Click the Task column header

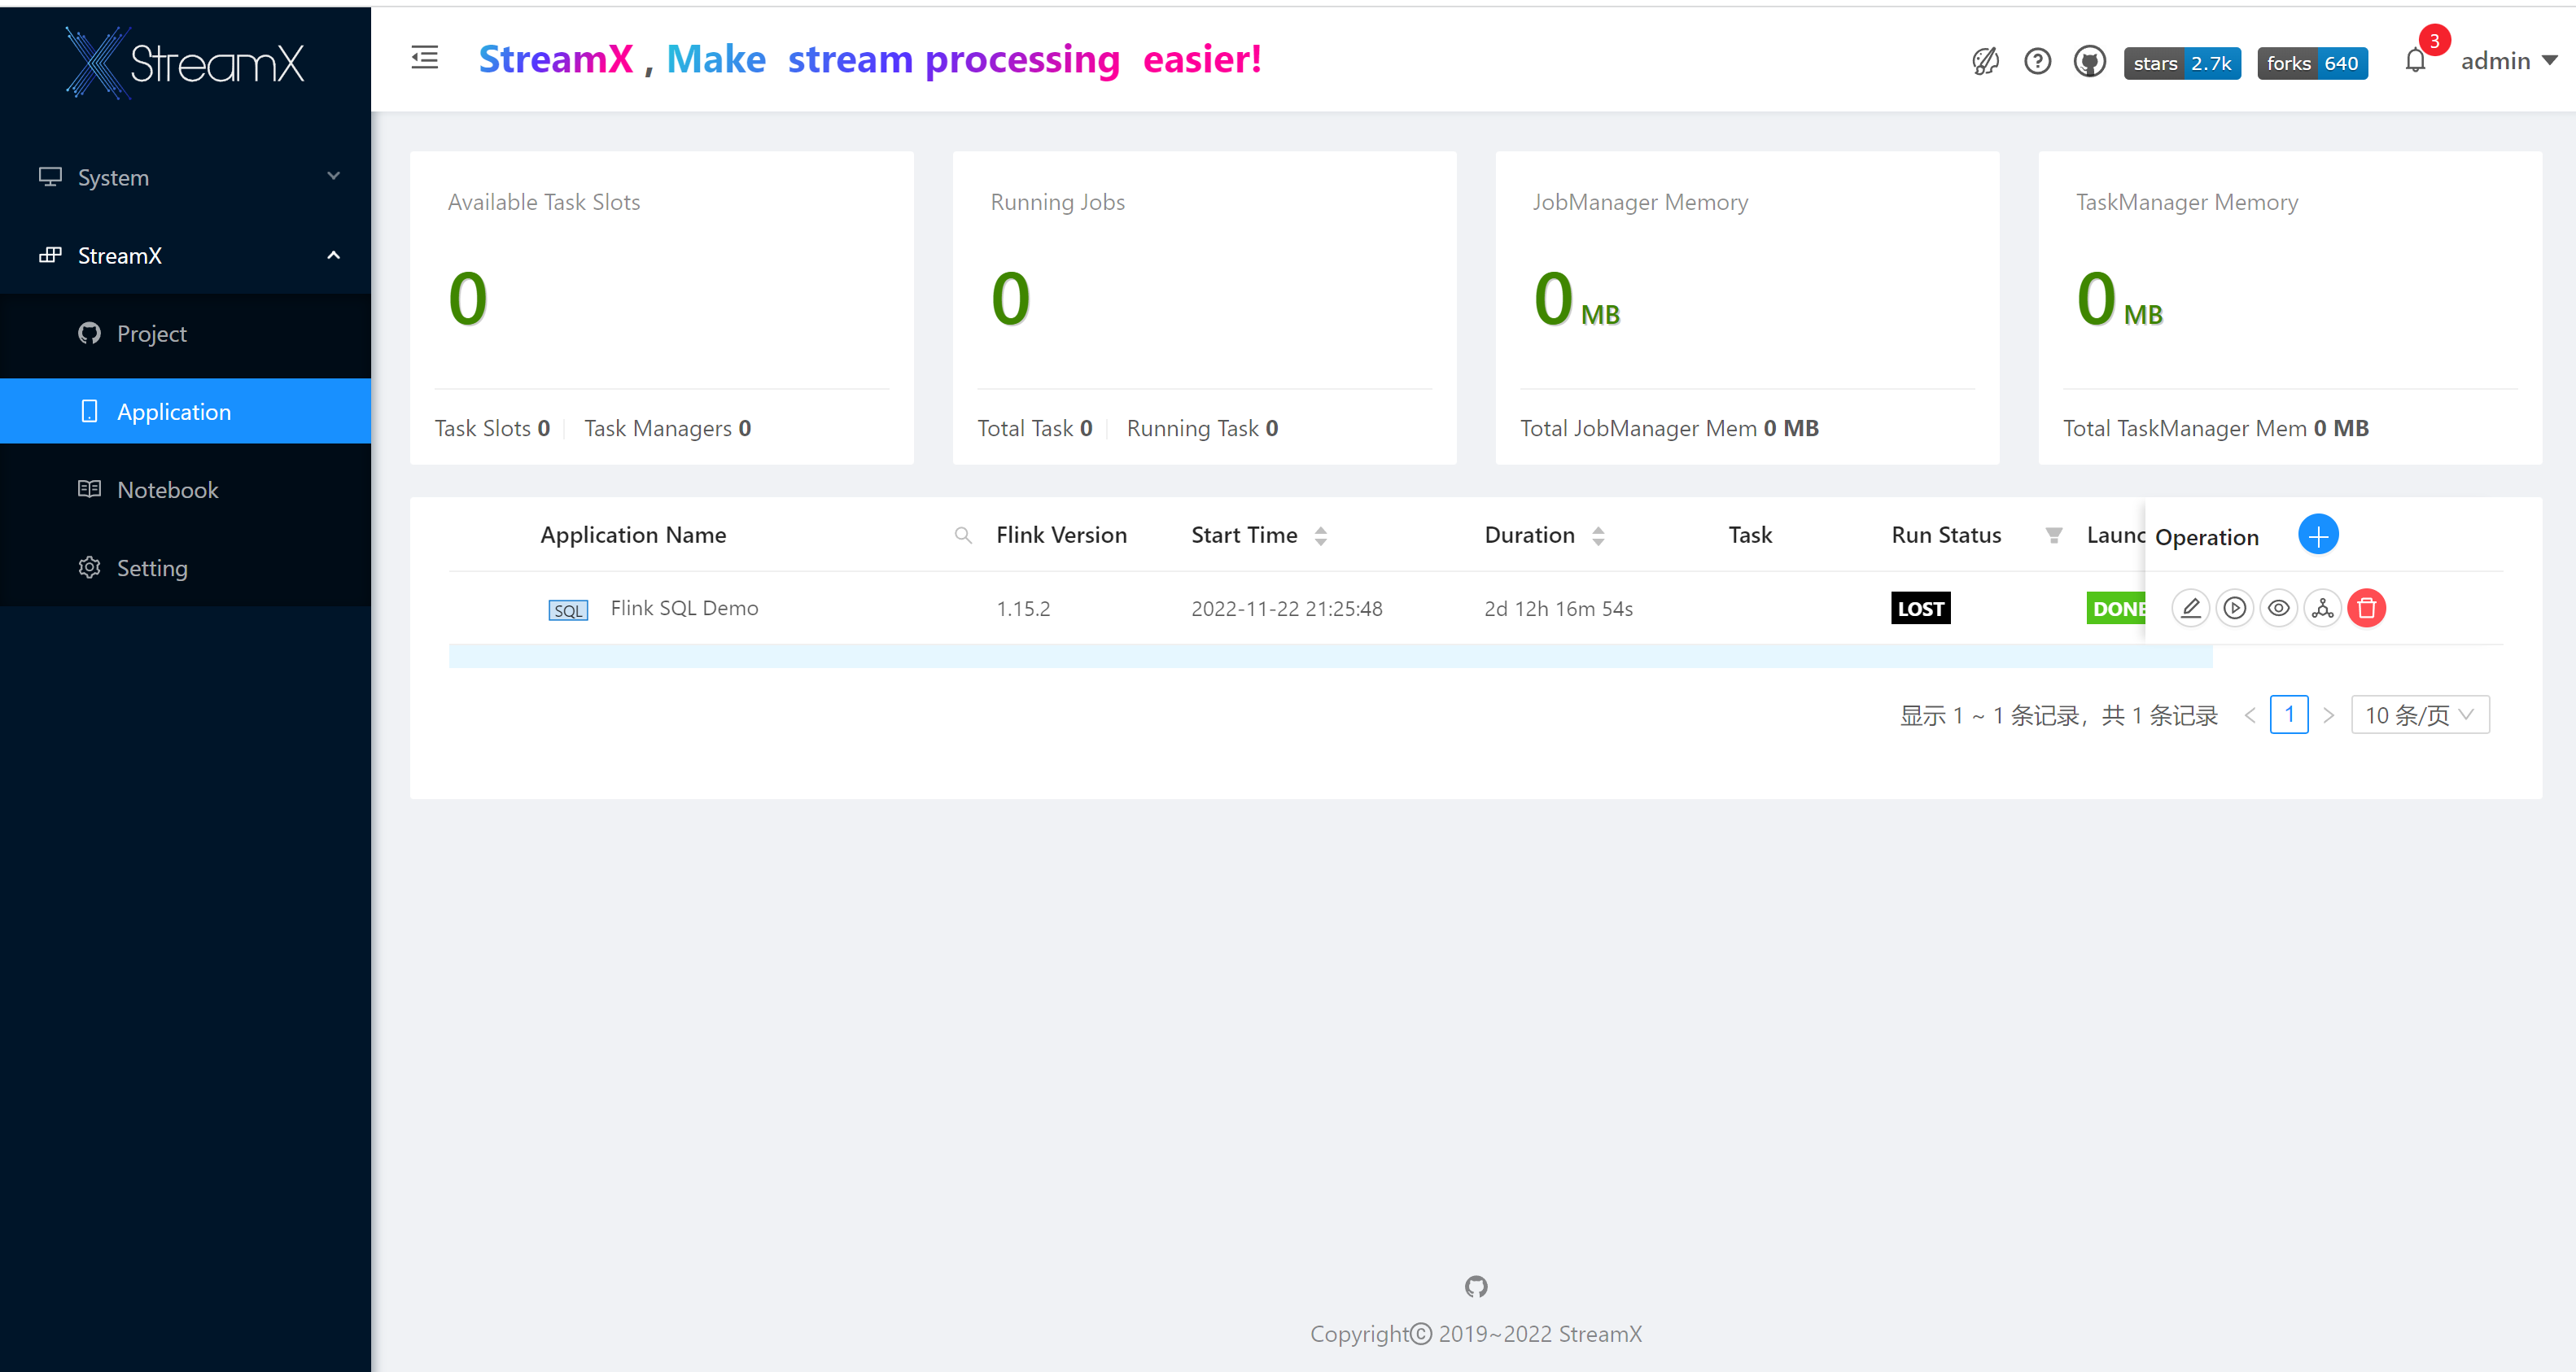click(1750, 535)
